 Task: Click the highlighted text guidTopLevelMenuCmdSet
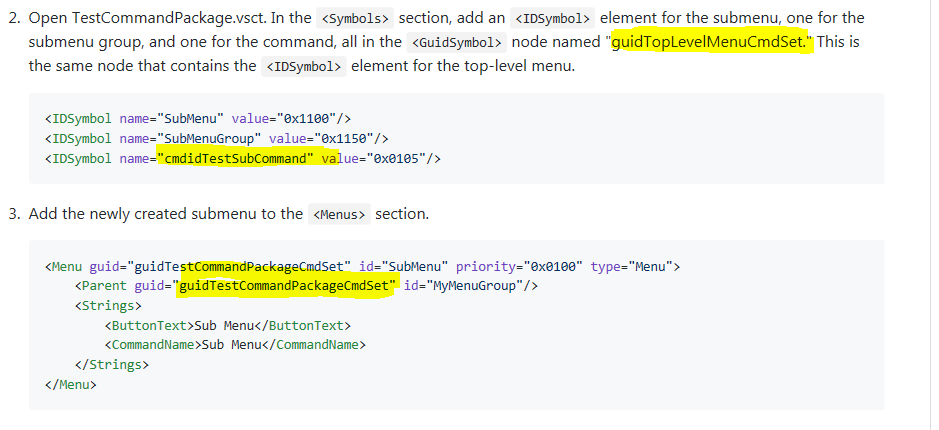(x=712, y=43)
